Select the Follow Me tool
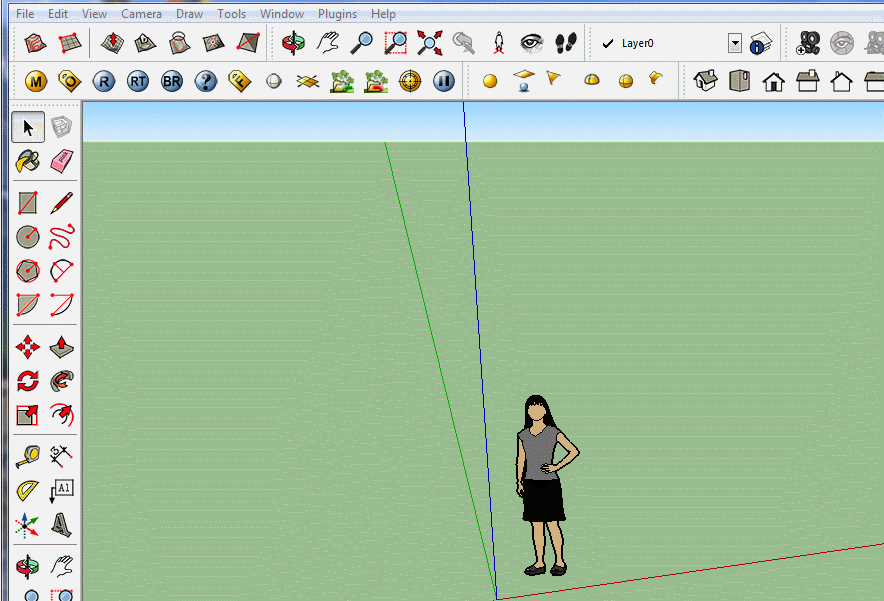The image size is (884, 601). point(61,381)
